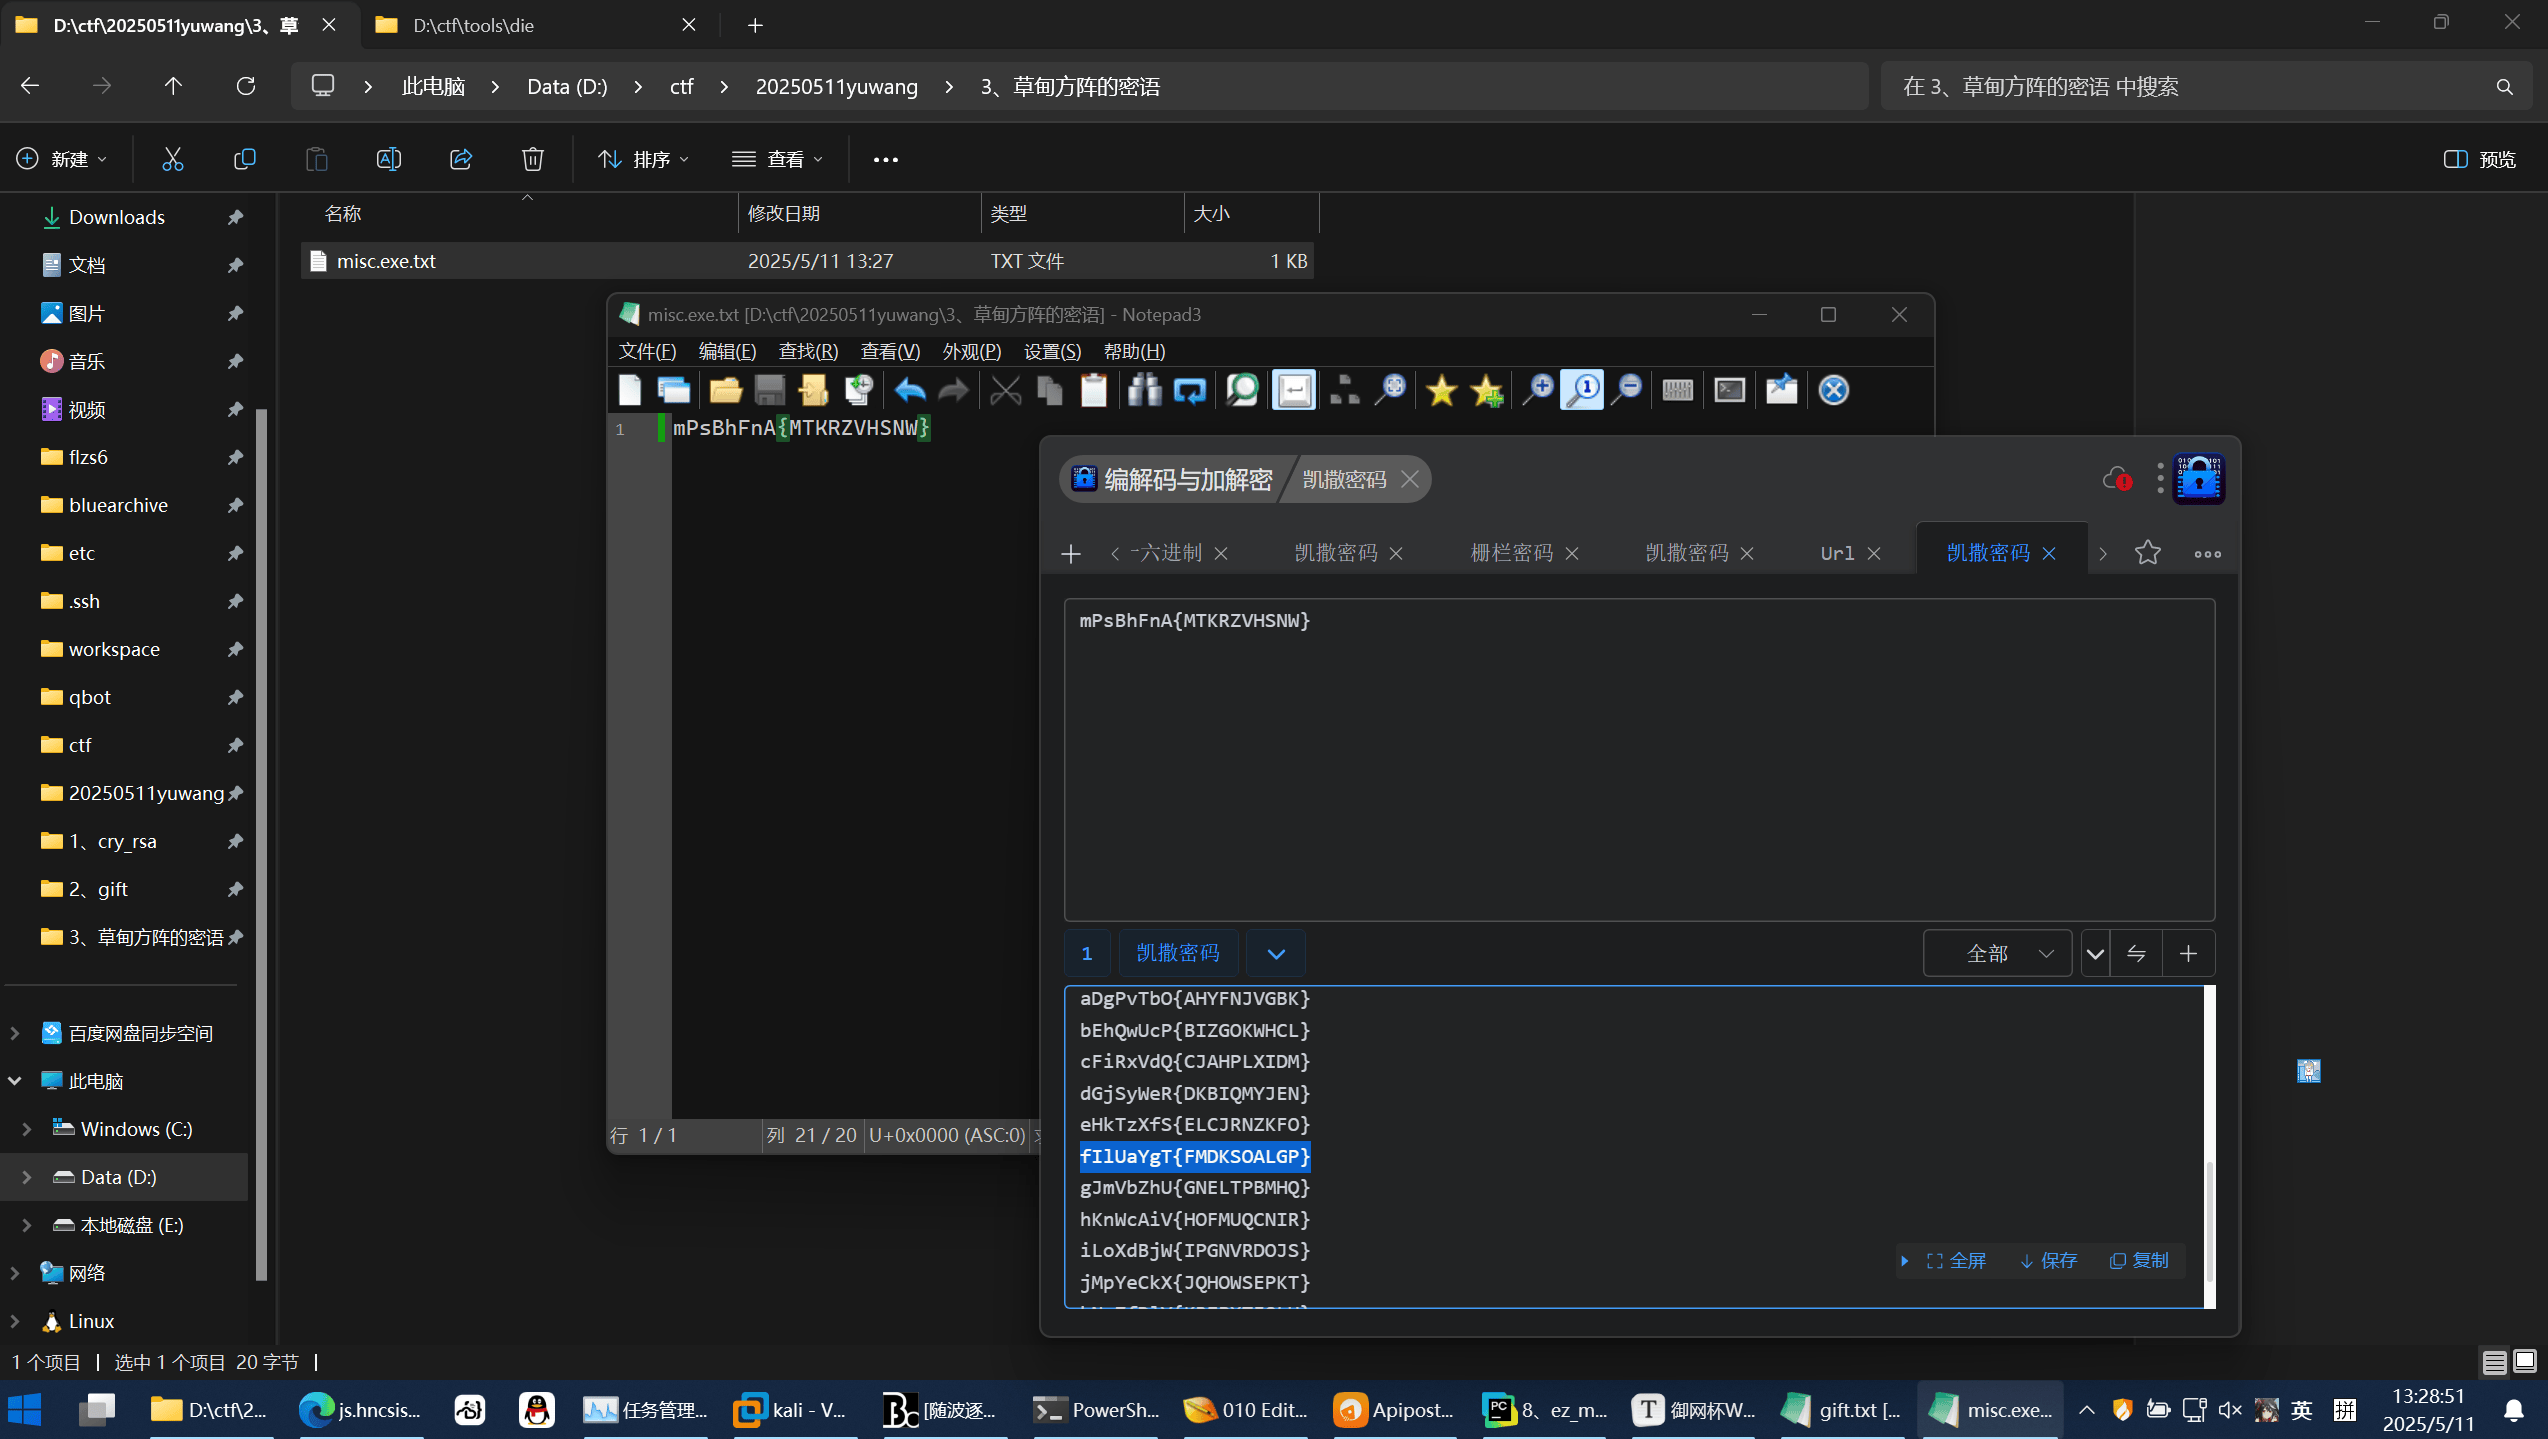Click the cipher input text area
2548x1439 pixels.
point(1638,760)
